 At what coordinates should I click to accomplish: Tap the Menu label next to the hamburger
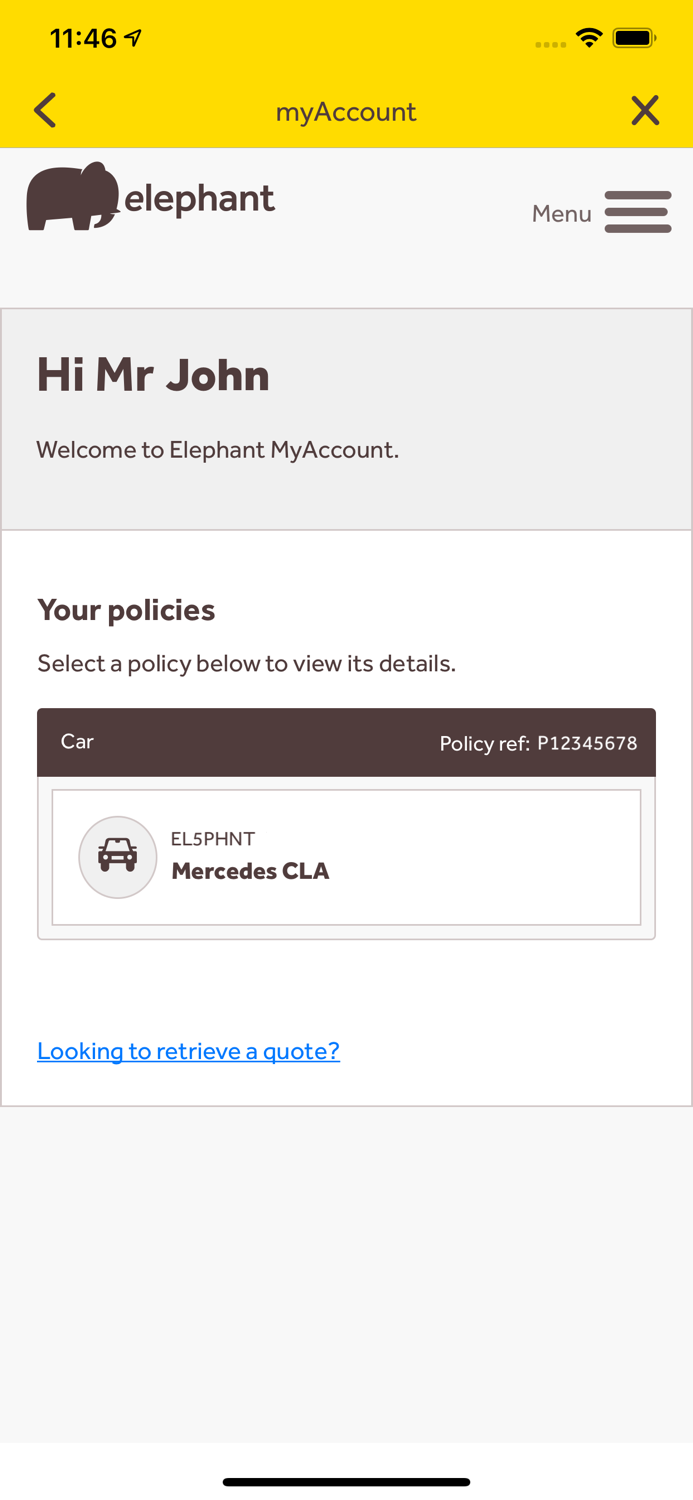click(x=561, y=213)
